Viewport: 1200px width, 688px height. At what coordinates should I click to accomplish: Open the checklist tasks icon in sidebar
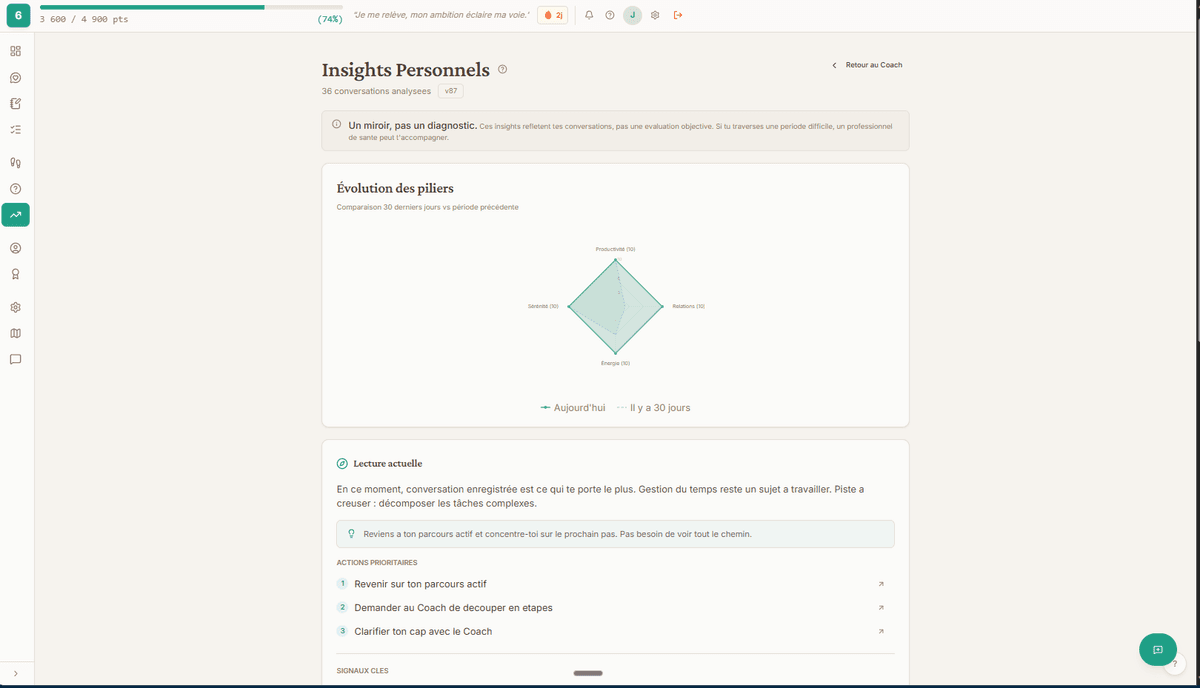pos(15,129)
